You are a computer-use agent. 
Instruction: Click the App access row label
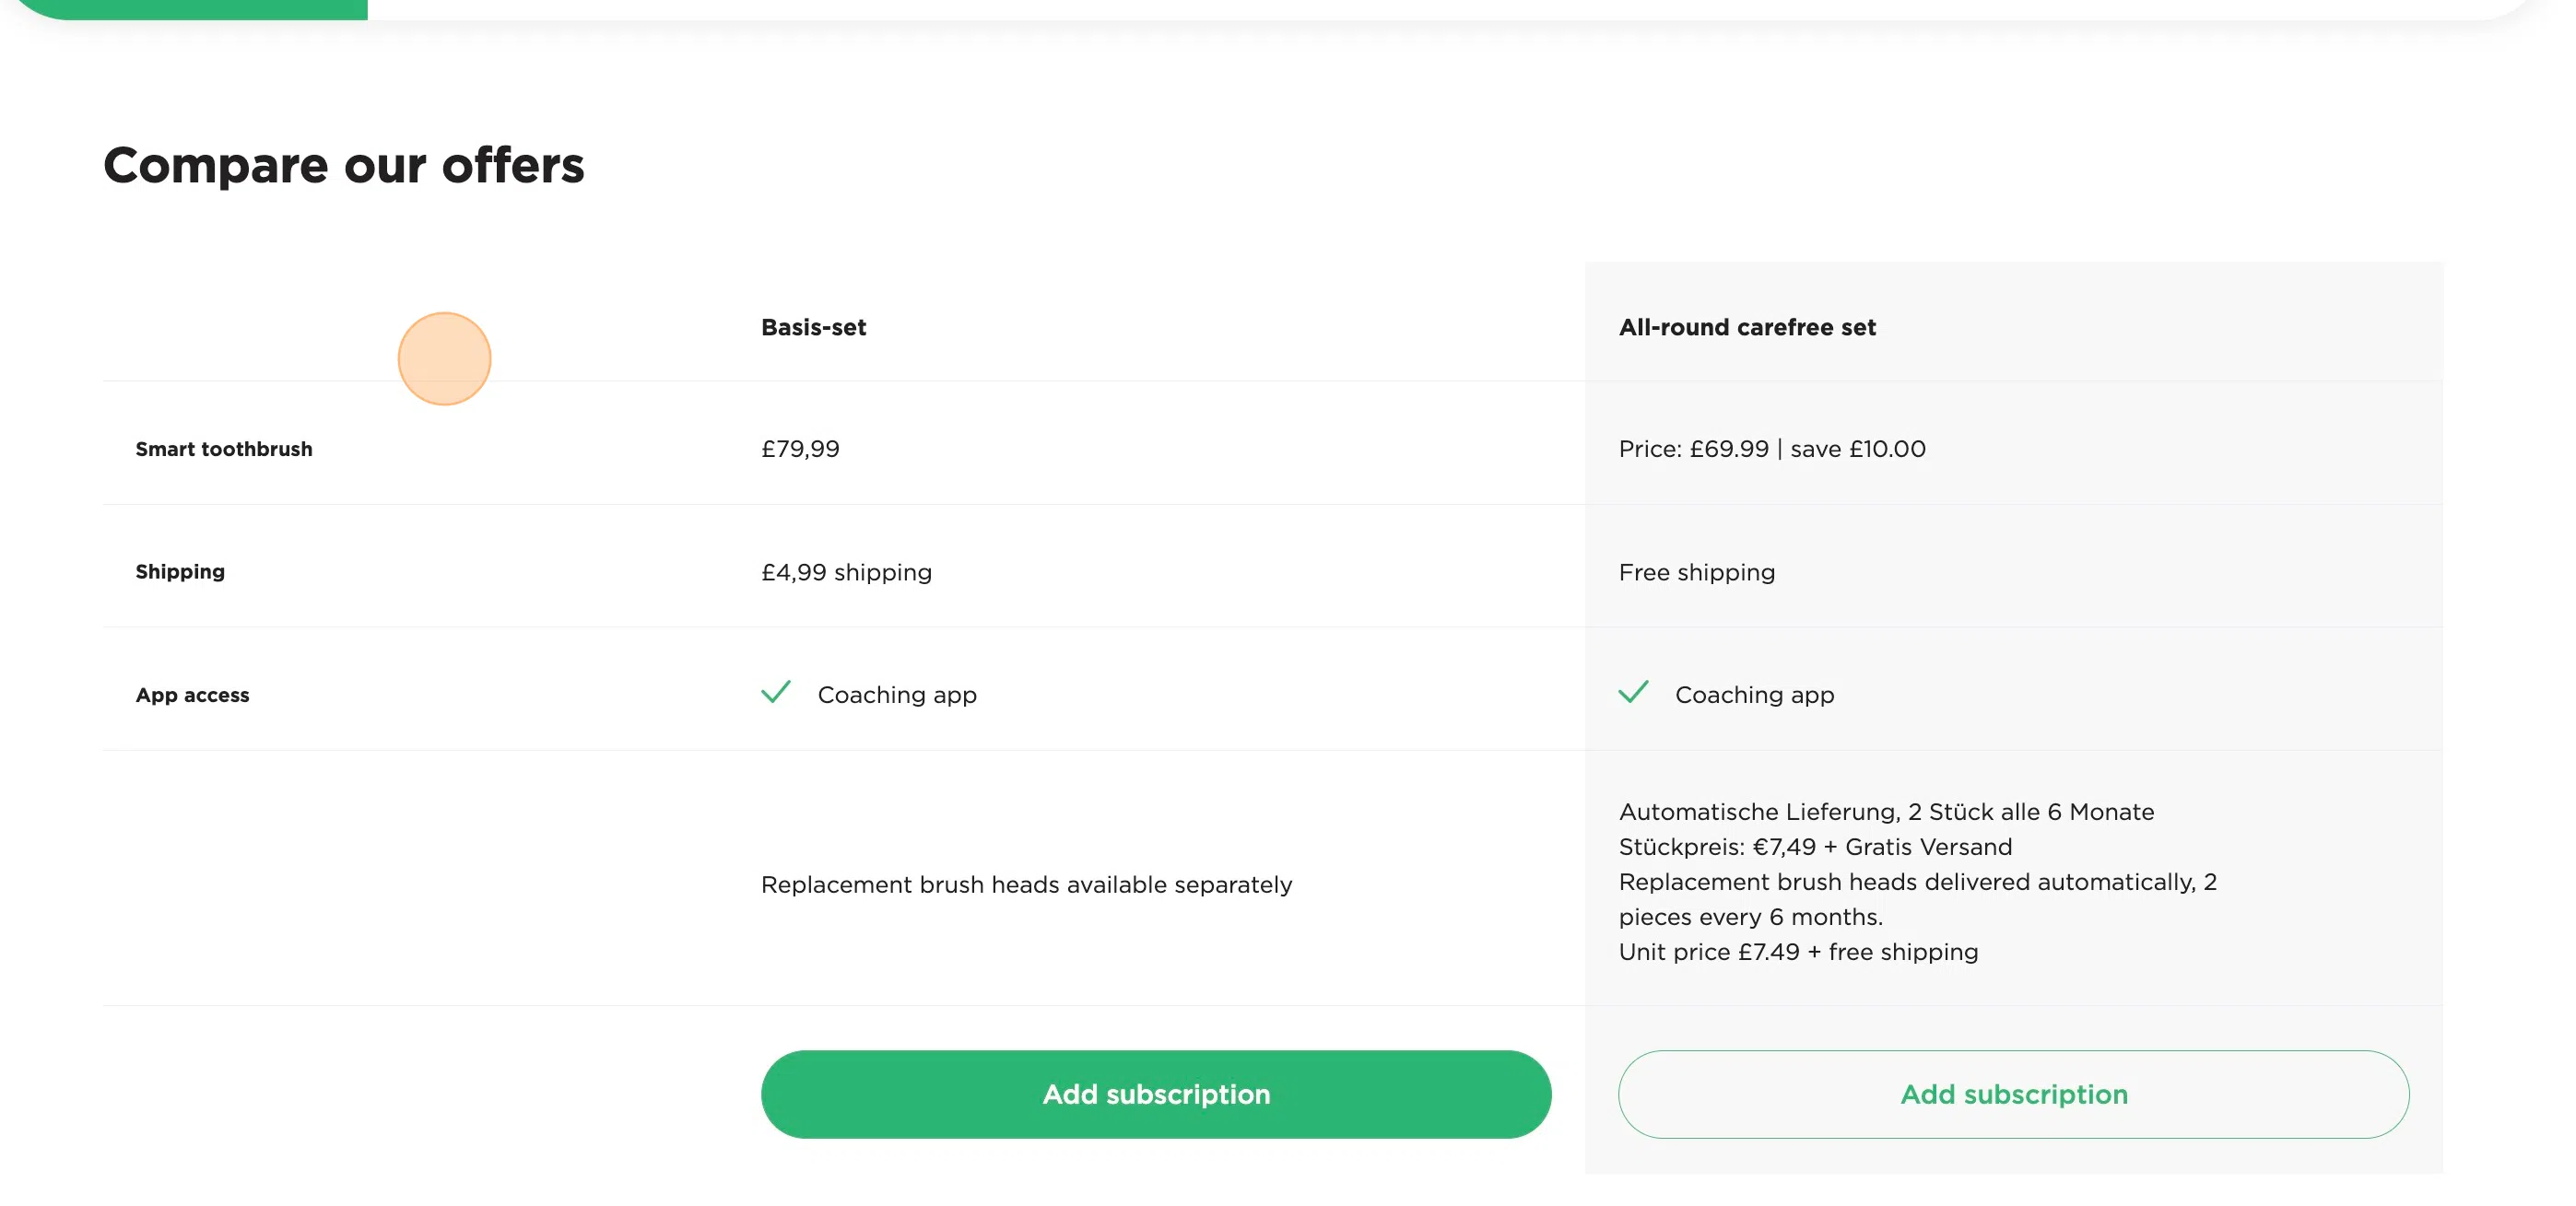[x=192, y=695]
